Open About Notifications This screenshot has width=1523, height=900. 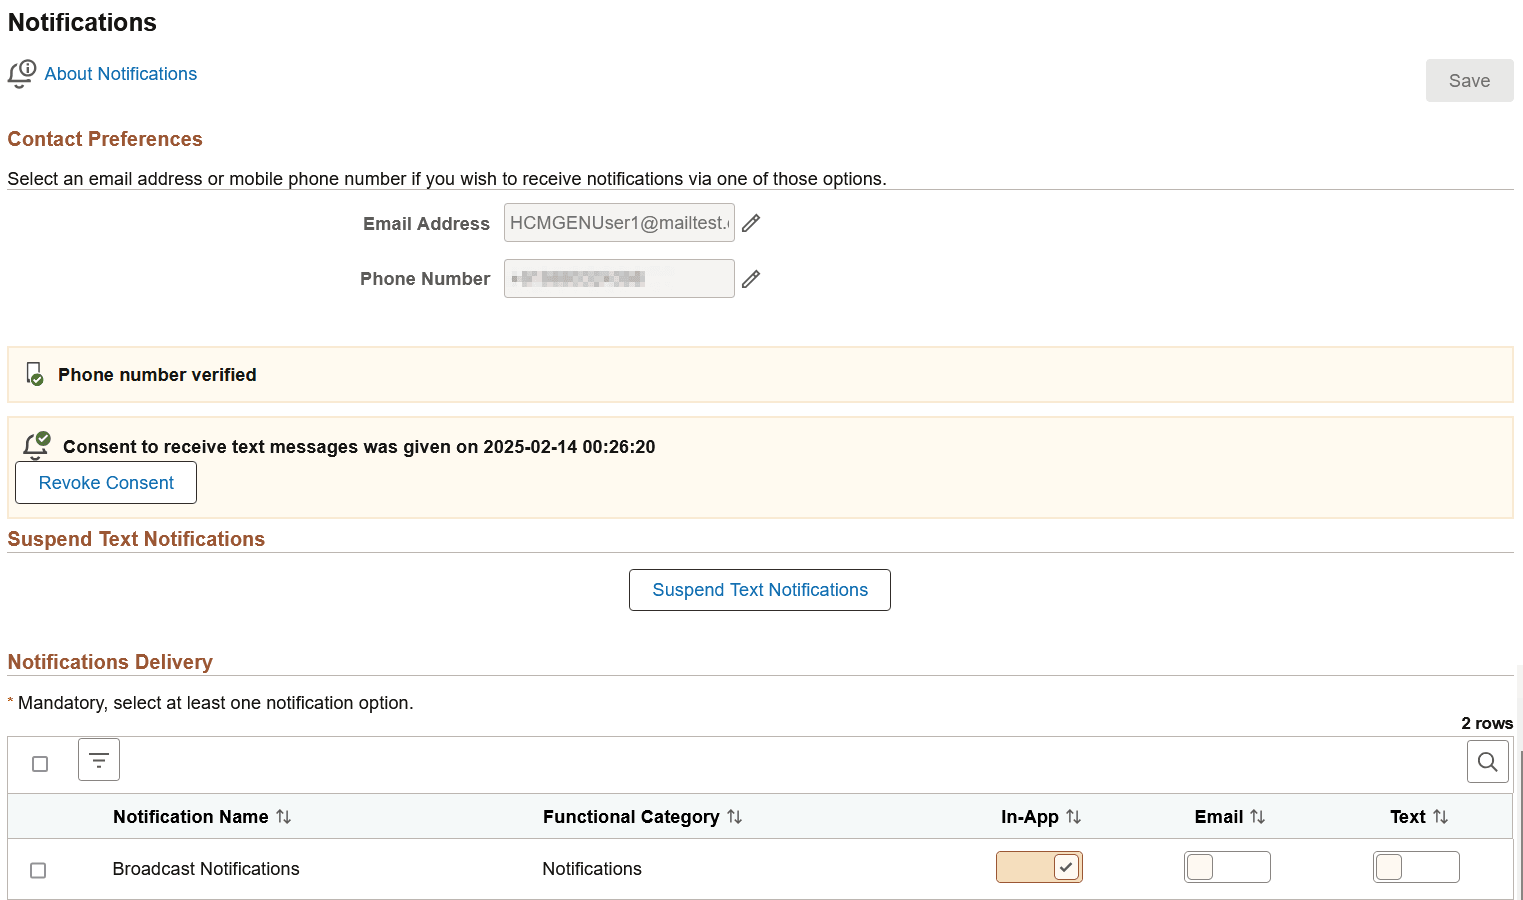119,73
